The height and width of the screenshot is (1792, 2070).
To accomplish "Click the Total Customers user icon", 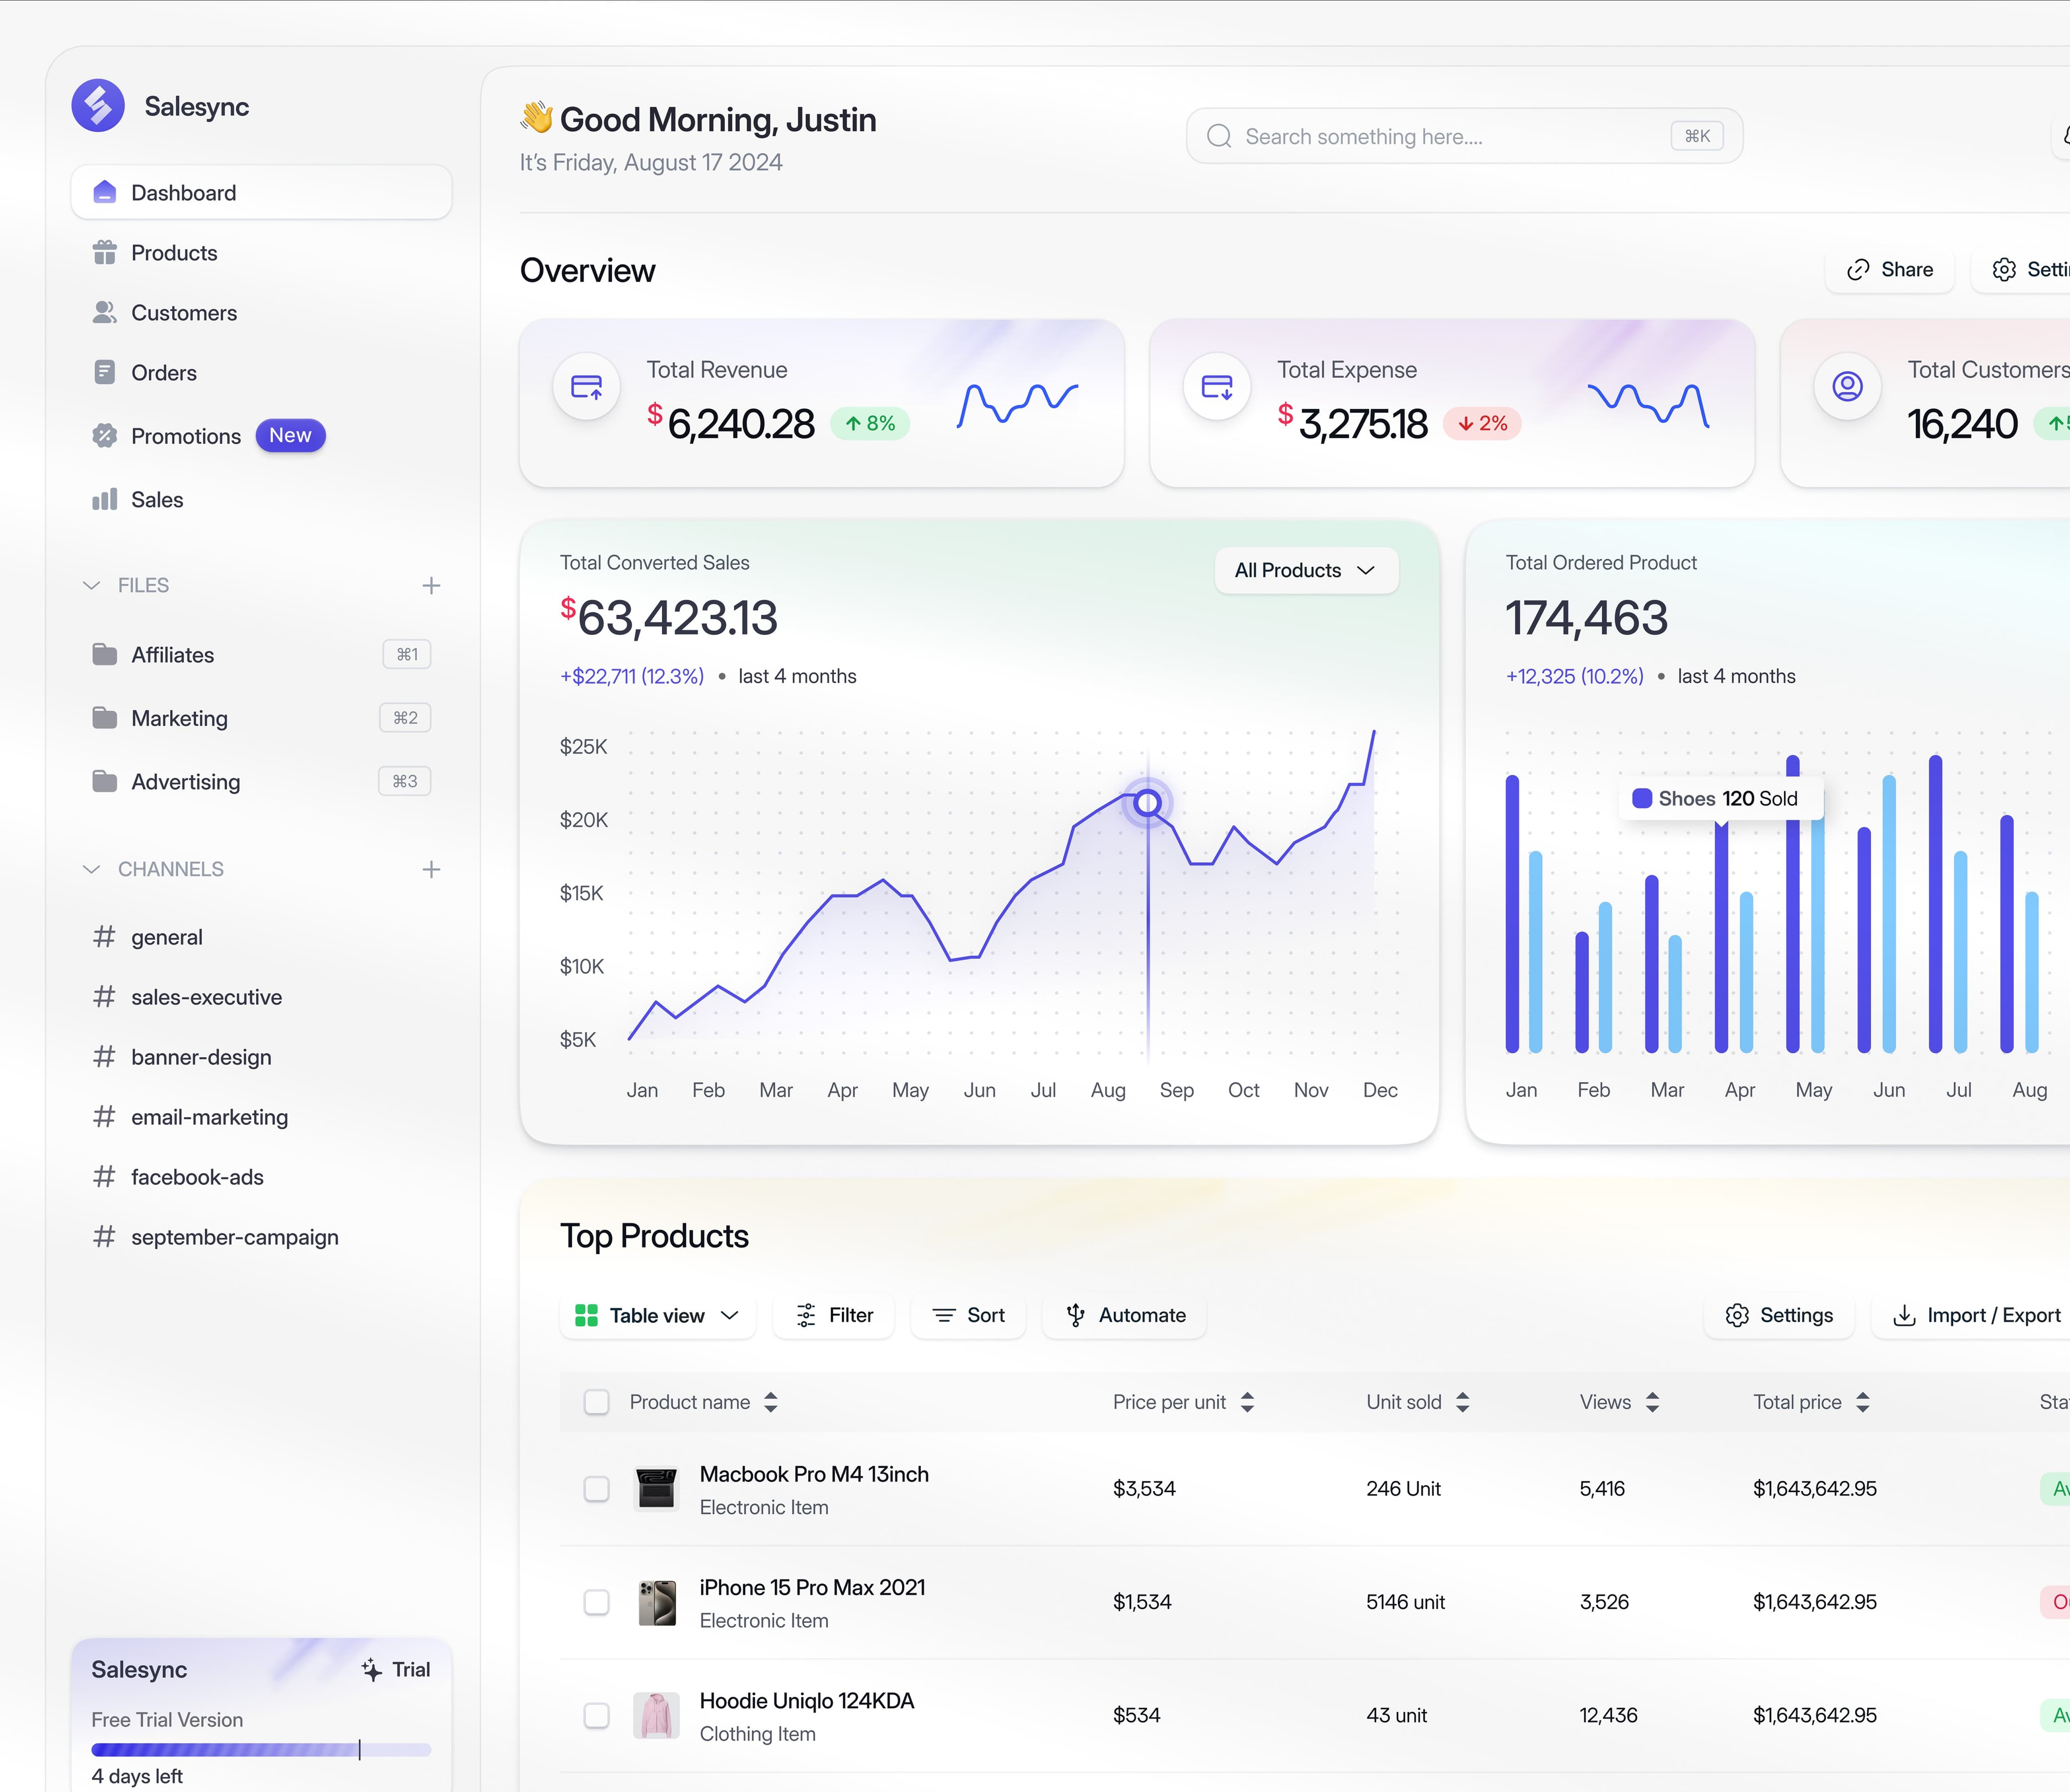I will 1847,387.
